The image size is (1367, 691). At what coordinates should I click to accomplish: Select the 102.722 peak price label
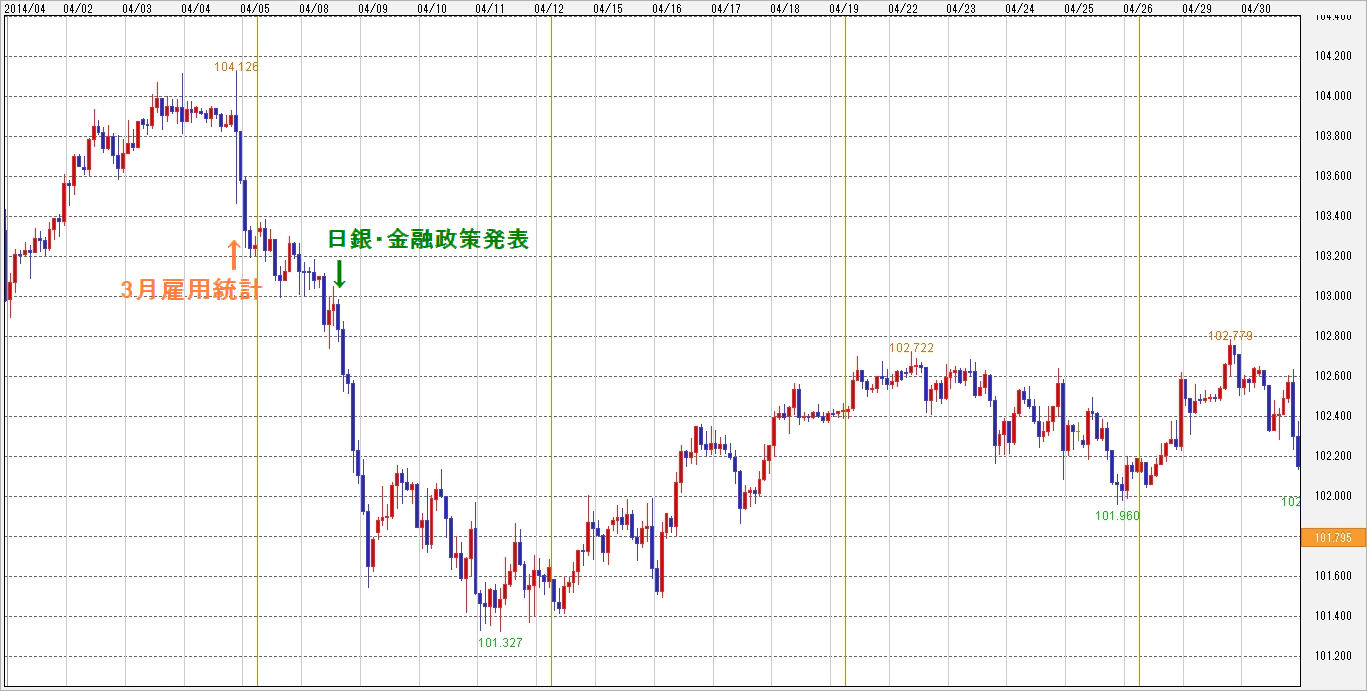911,348
